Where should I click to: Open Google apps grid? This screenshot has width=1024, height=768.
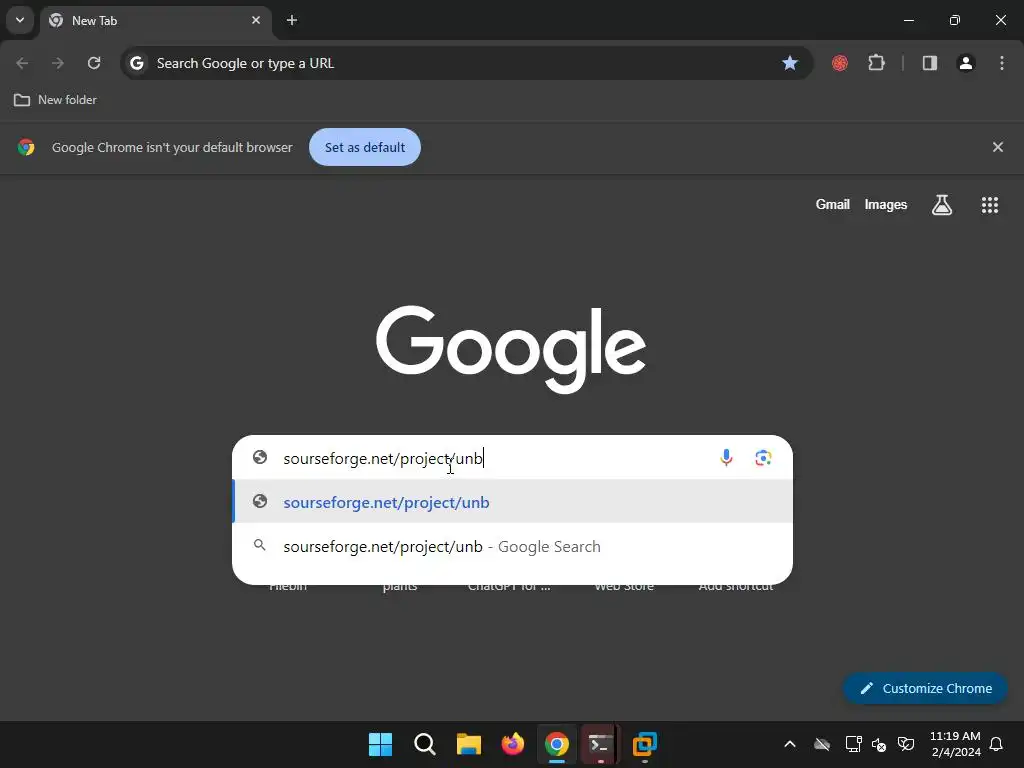[x=989, y=205]
